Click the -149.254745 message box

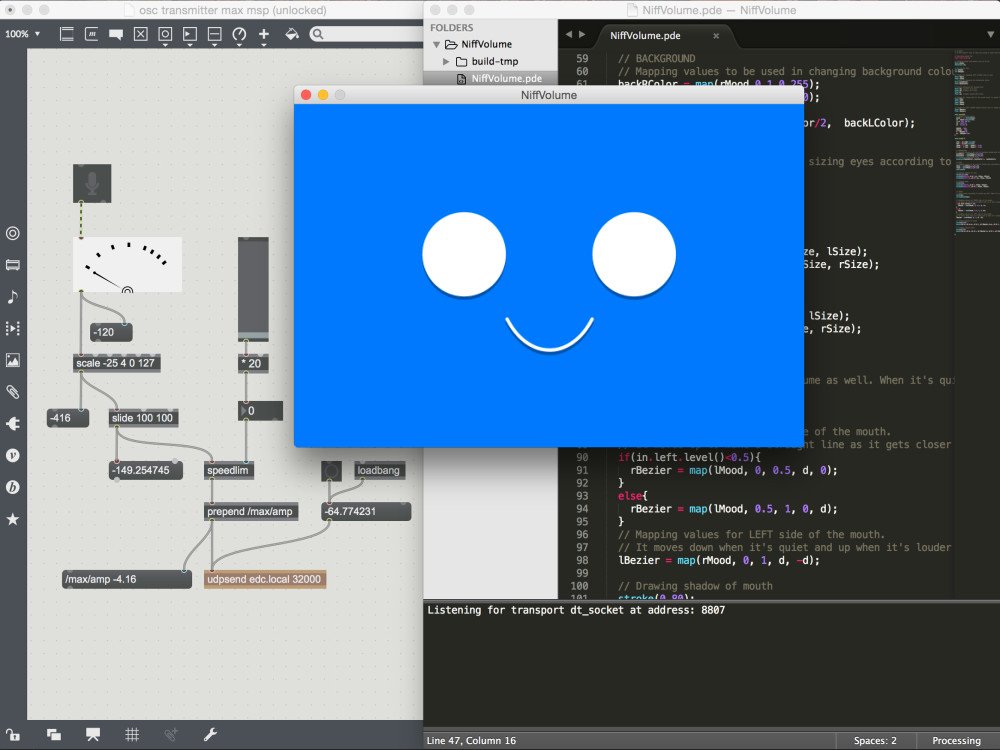(x=146, y=471)
